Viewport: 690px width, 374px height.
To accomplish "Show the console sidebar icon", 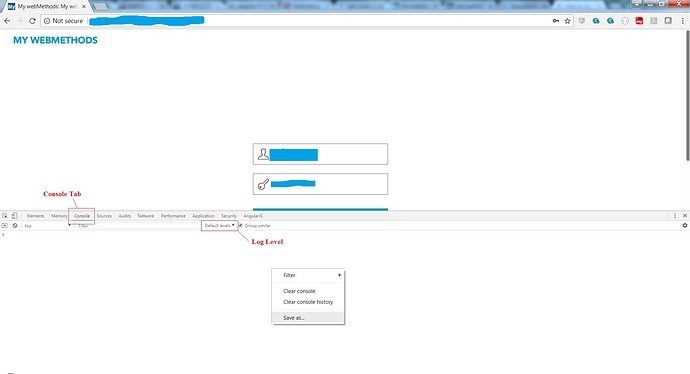I will [5, 225].
